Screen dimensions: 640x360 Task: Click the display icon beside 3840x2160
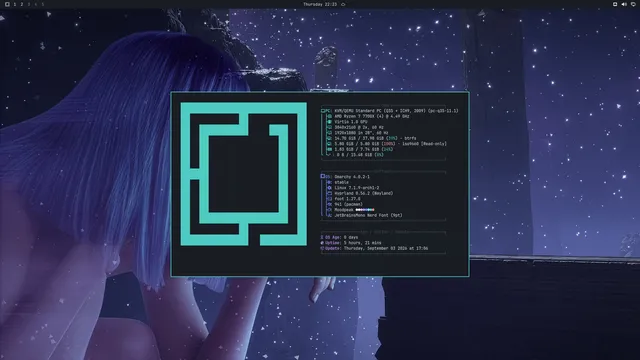point(329,127)
